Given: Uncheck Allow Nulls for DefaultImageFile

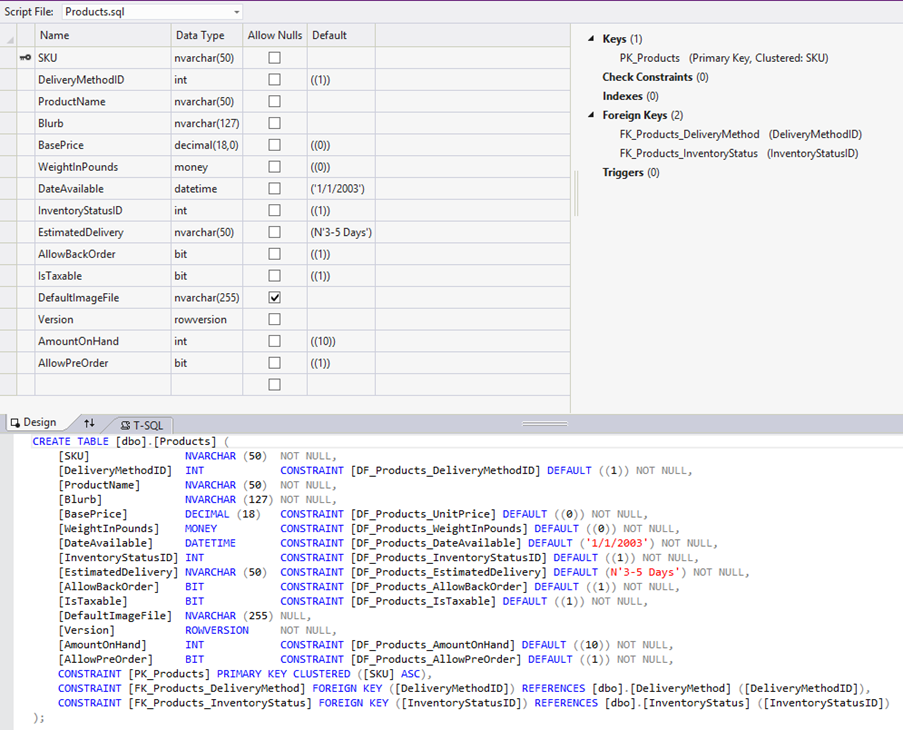Looking at the screenshot, I should coord(275,298).
